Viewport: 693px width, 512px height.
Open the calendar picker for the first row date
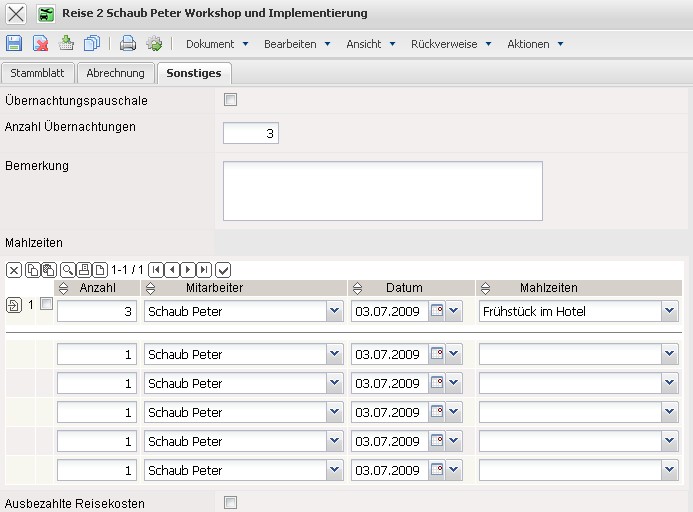pyautogui.click(x=437, y=312)
